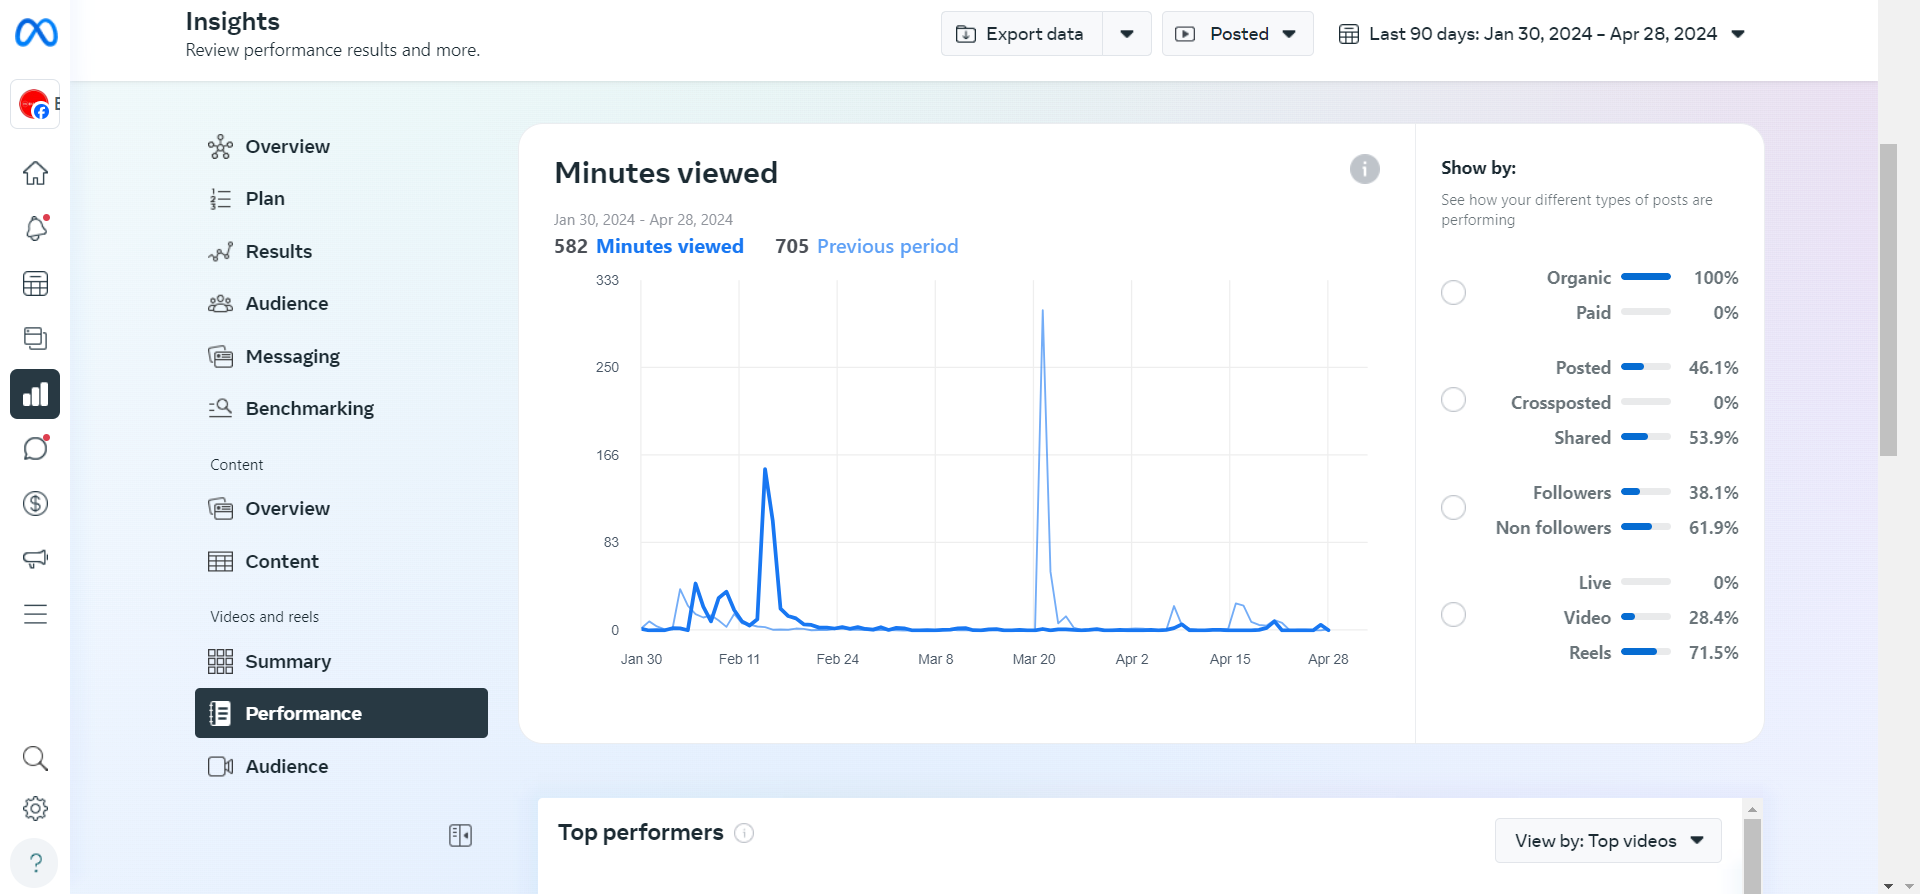Click the Meta logo icon
Viewport: 1920px width, 894px height.
coord(36,33)
